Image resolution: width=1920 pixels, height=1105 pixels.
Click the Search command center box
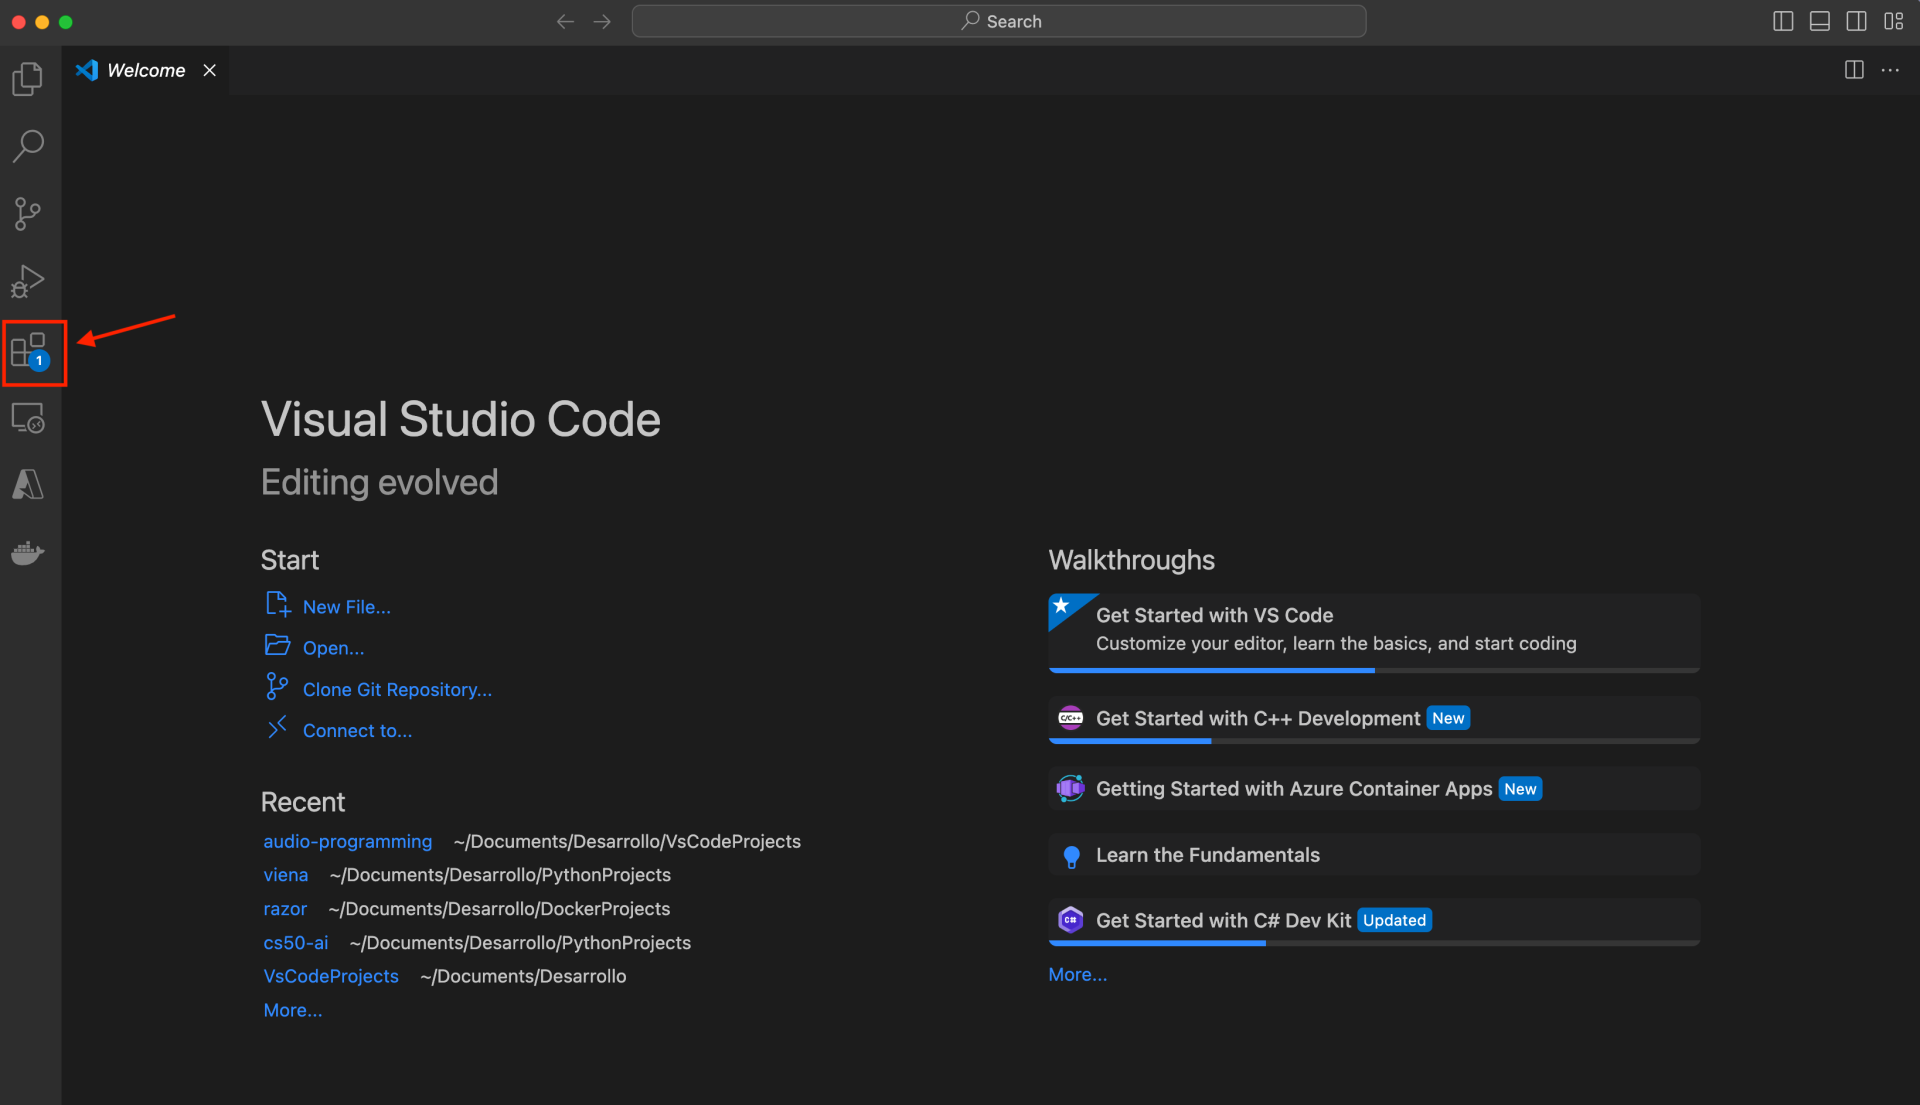pyautogui.click(x=999, y=21)
